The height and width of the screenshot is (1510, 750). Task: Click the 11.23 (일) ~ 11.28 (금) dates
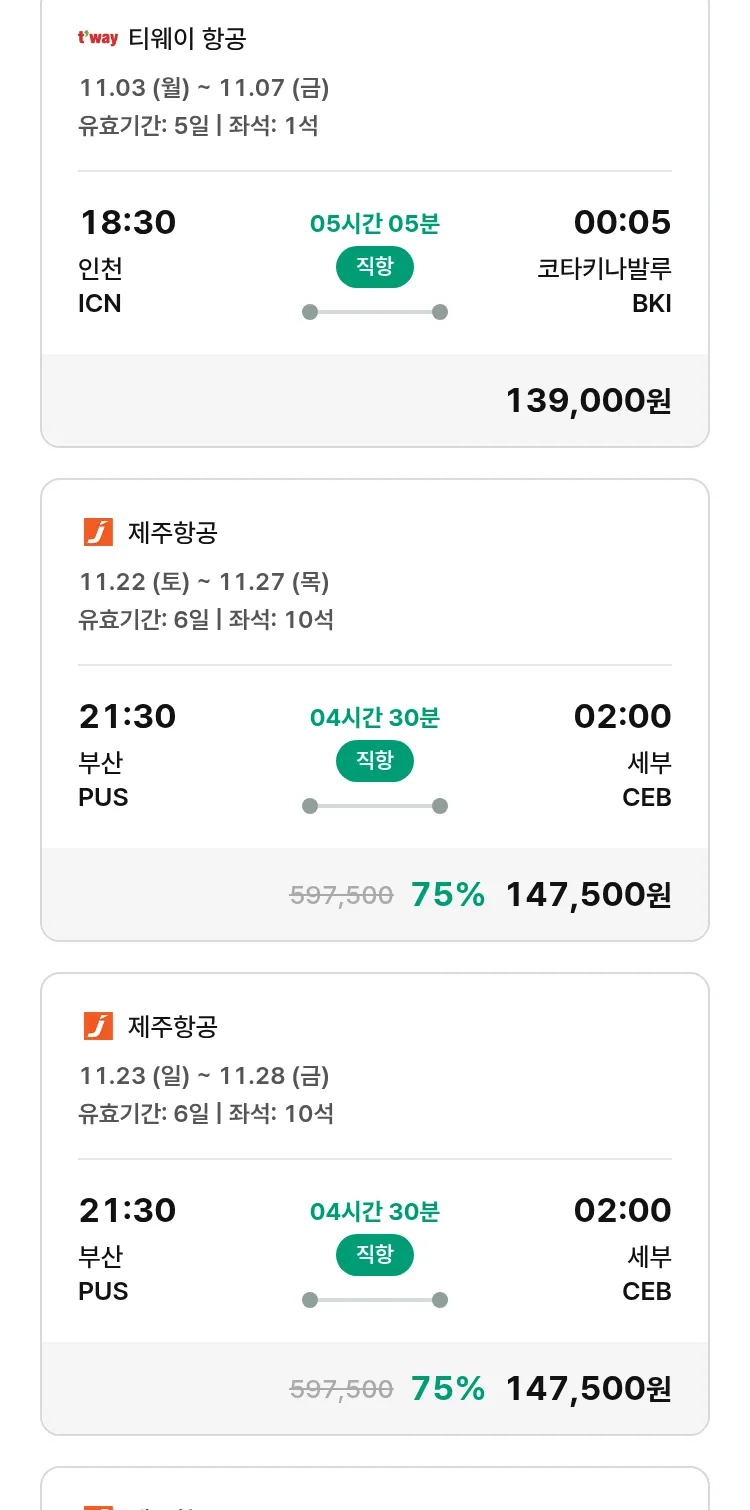204,1076
